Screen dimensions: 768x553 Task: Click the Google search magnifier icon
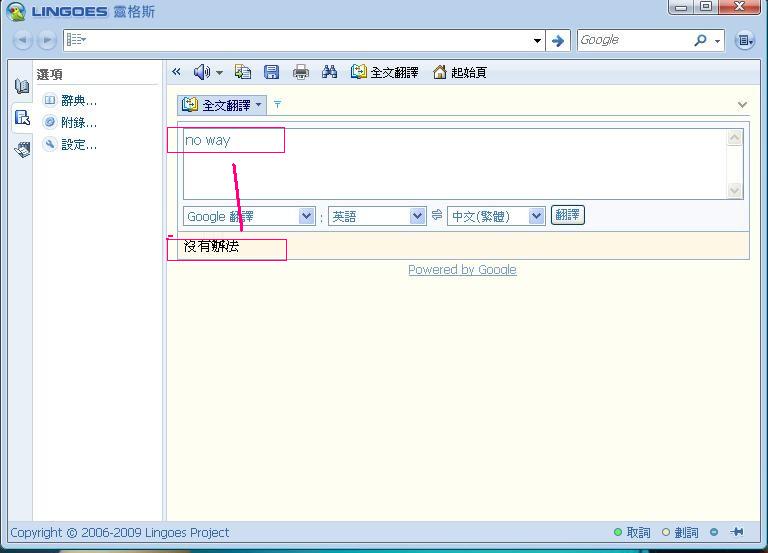point(700,40)
